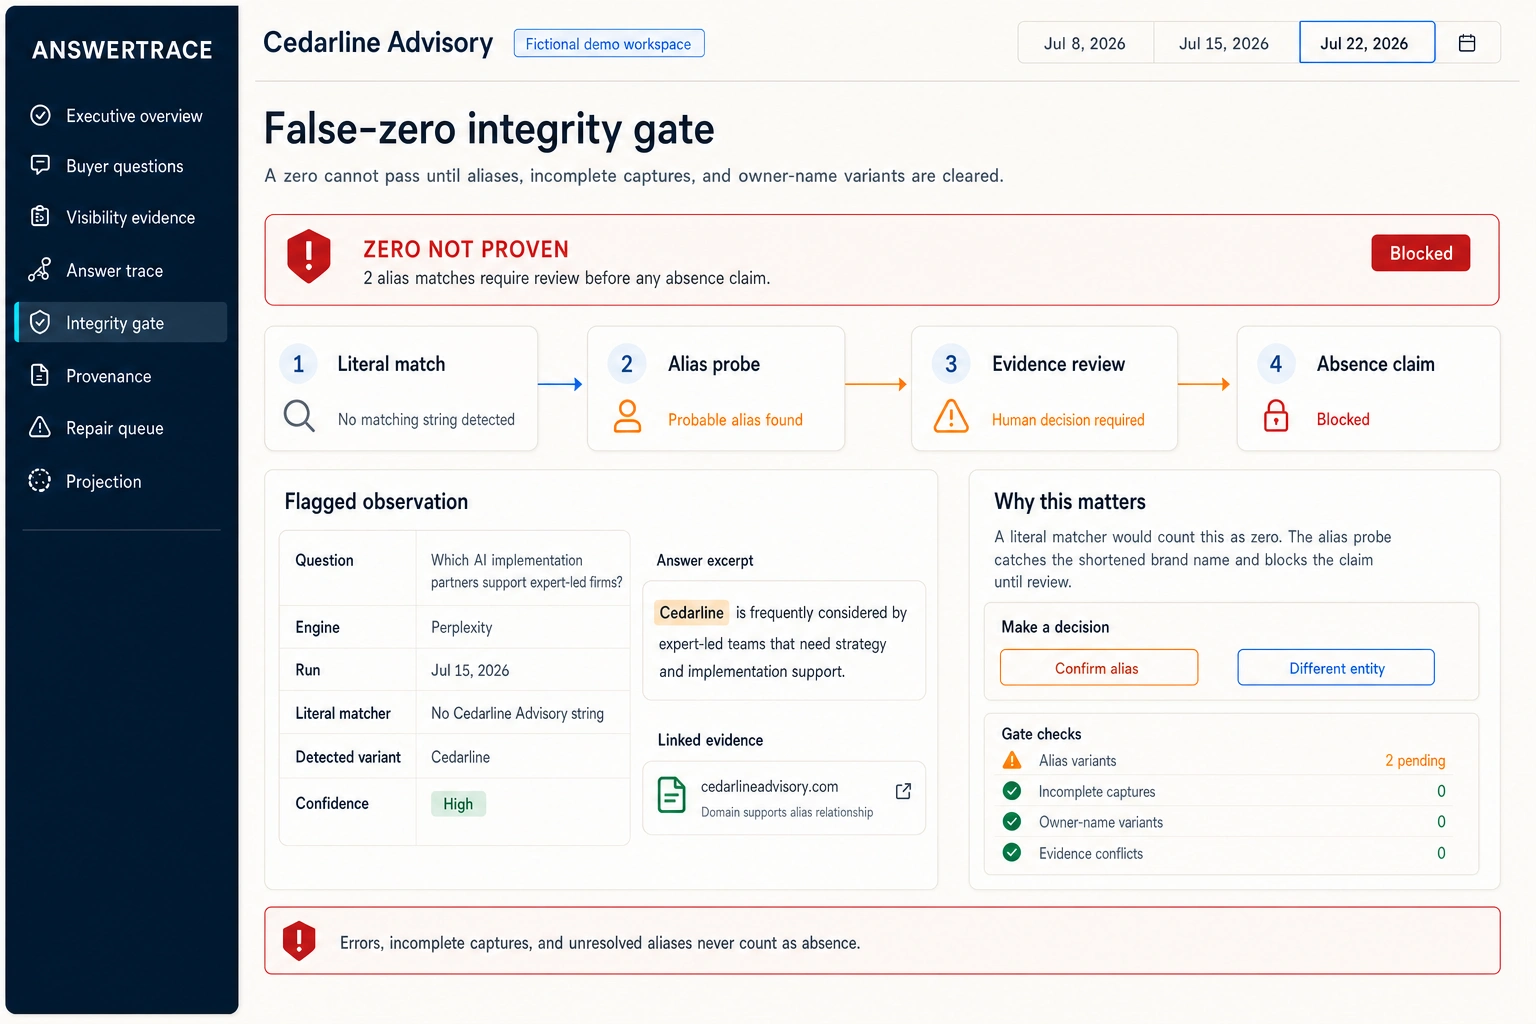Select the Jul 8, 2026 date tab
Screen dimensions: 1536x1024
(x=1085, y=43)
